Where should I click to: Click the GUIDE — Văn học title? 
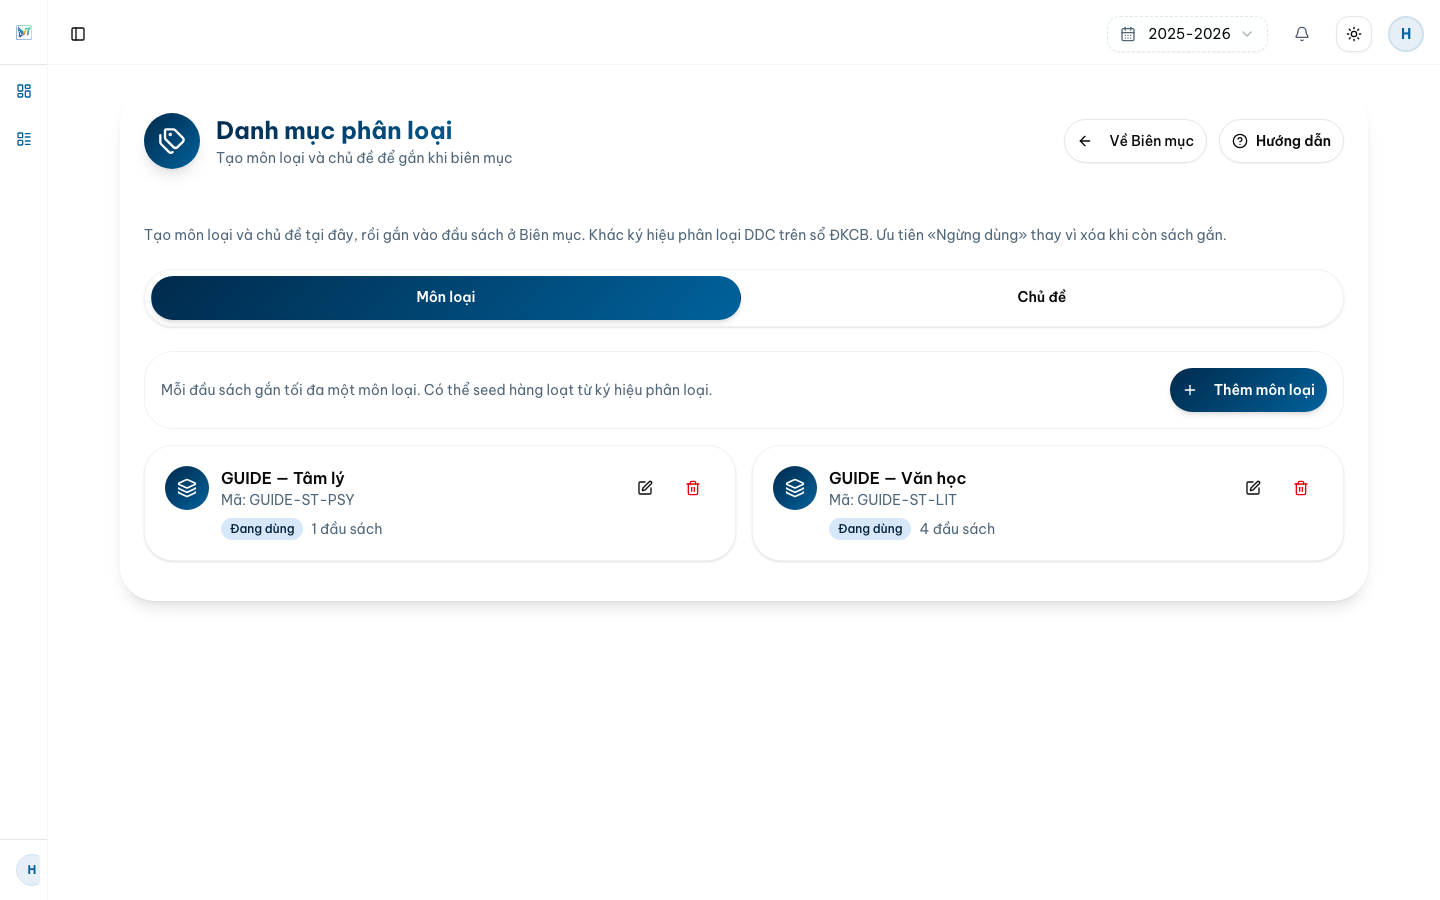[x=897, y=478]
